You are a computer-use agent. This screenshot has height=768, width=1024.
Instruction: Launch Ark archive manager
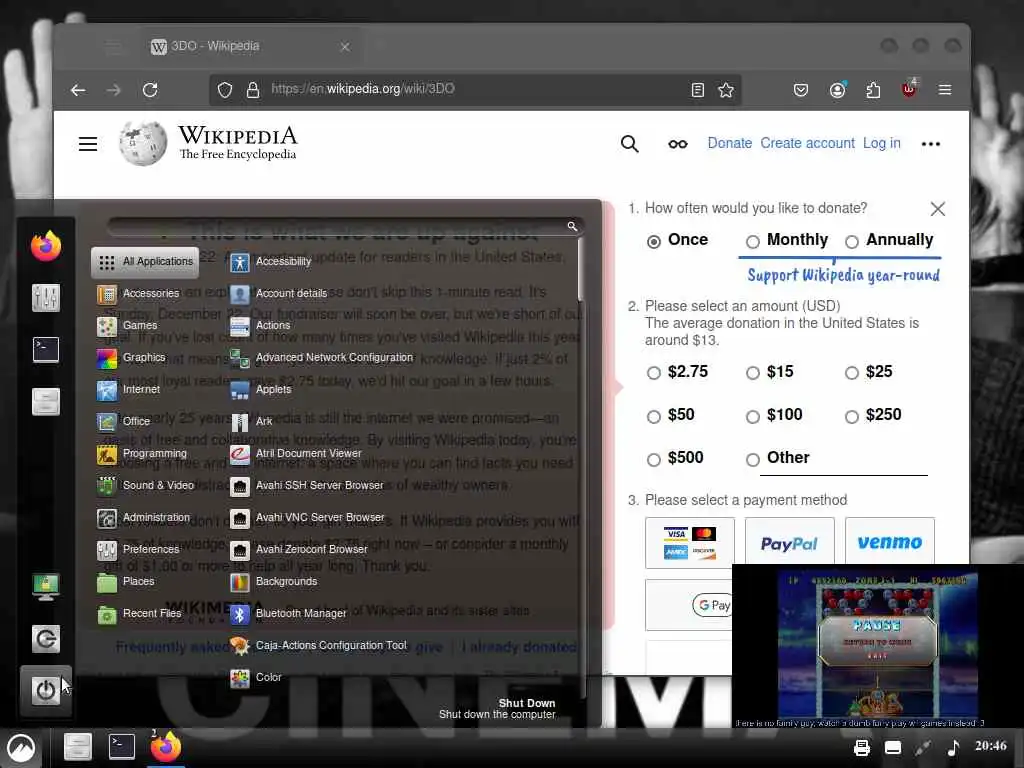[x=251, y=422]
